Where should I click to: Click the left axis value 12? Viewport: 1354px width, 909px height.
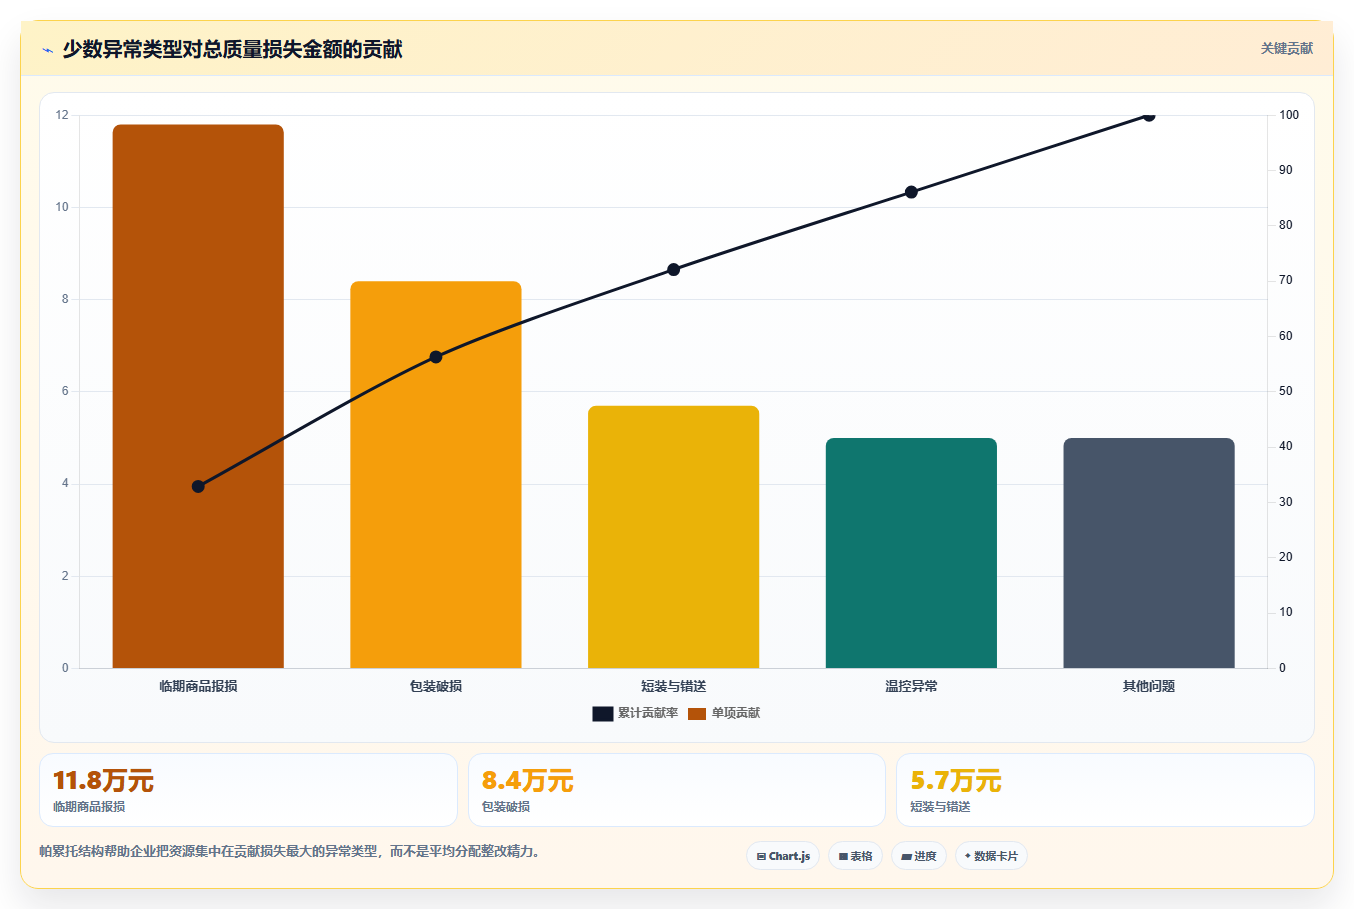click(62, 115)
